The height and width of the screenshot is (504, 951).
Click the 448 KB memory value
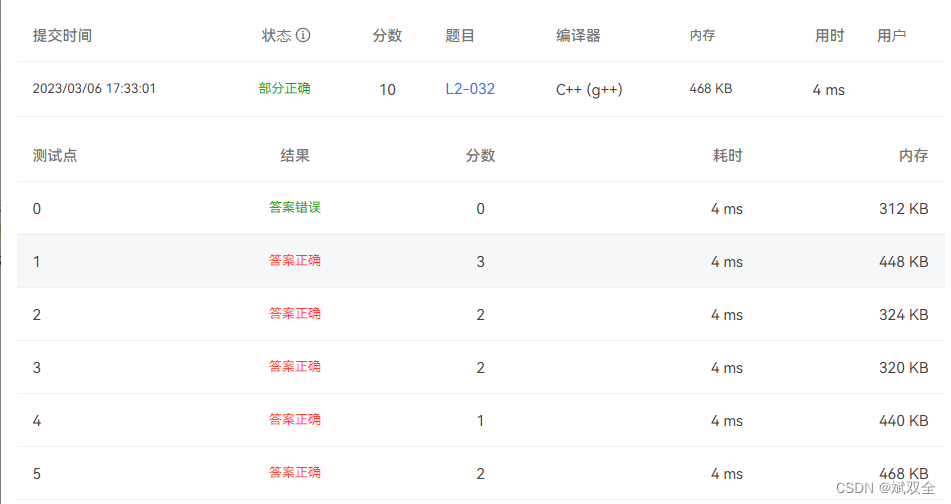(904, 261)
